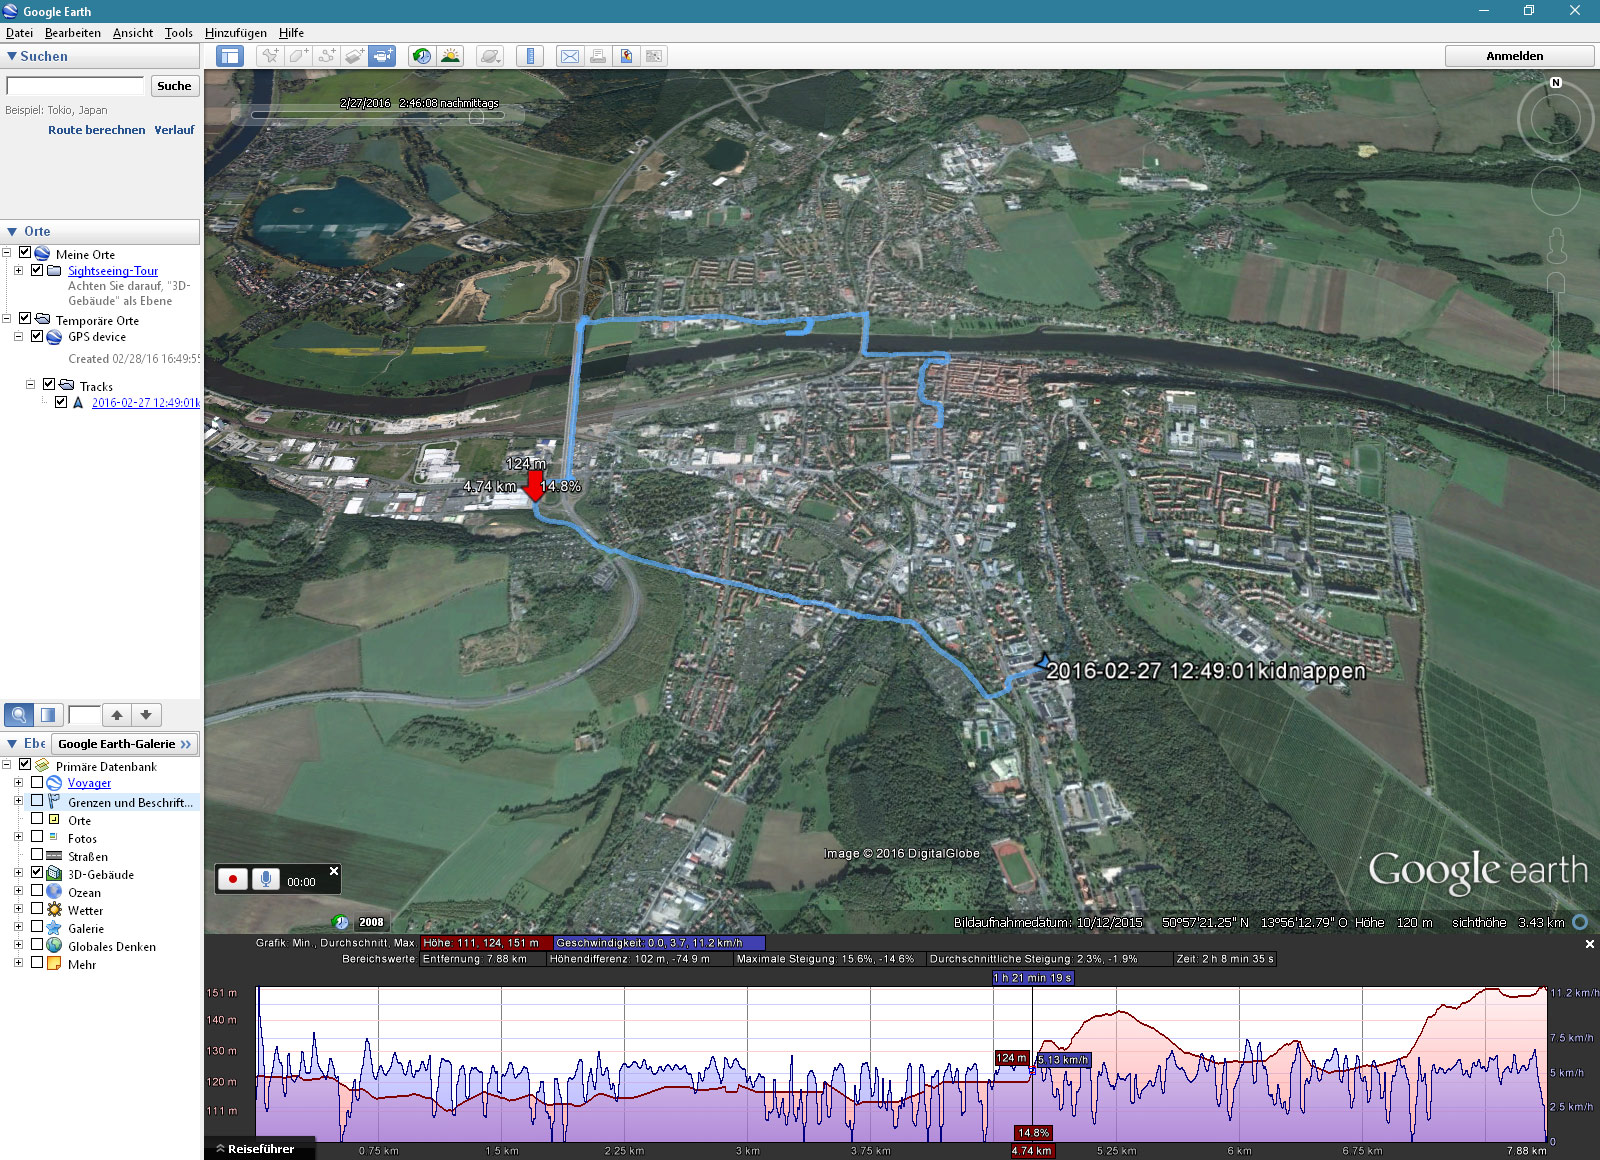Click the email envelope icon
1600x1160 pixels.
coord(570,56)
